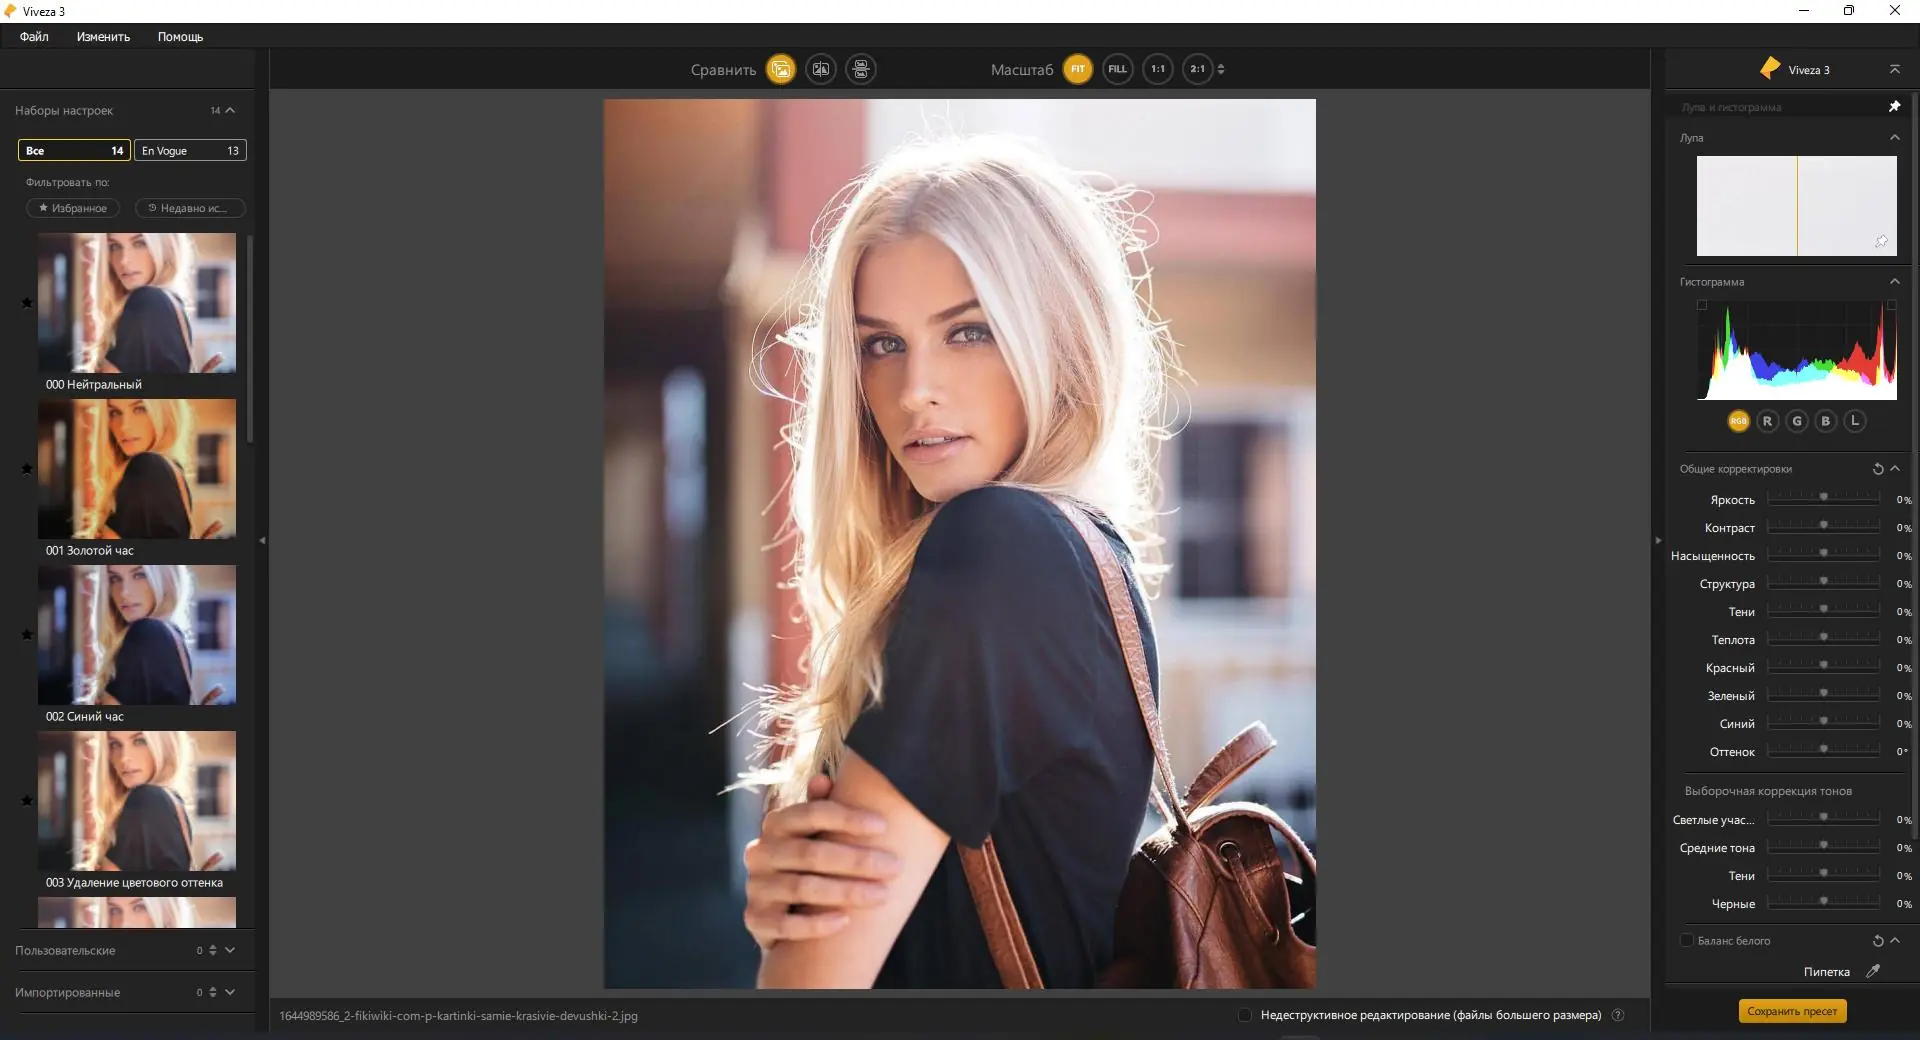Image resolution: width=1920 pixels, height=1040 pixels.
Task: Select the Все presets tab
Action: [74, 150]
